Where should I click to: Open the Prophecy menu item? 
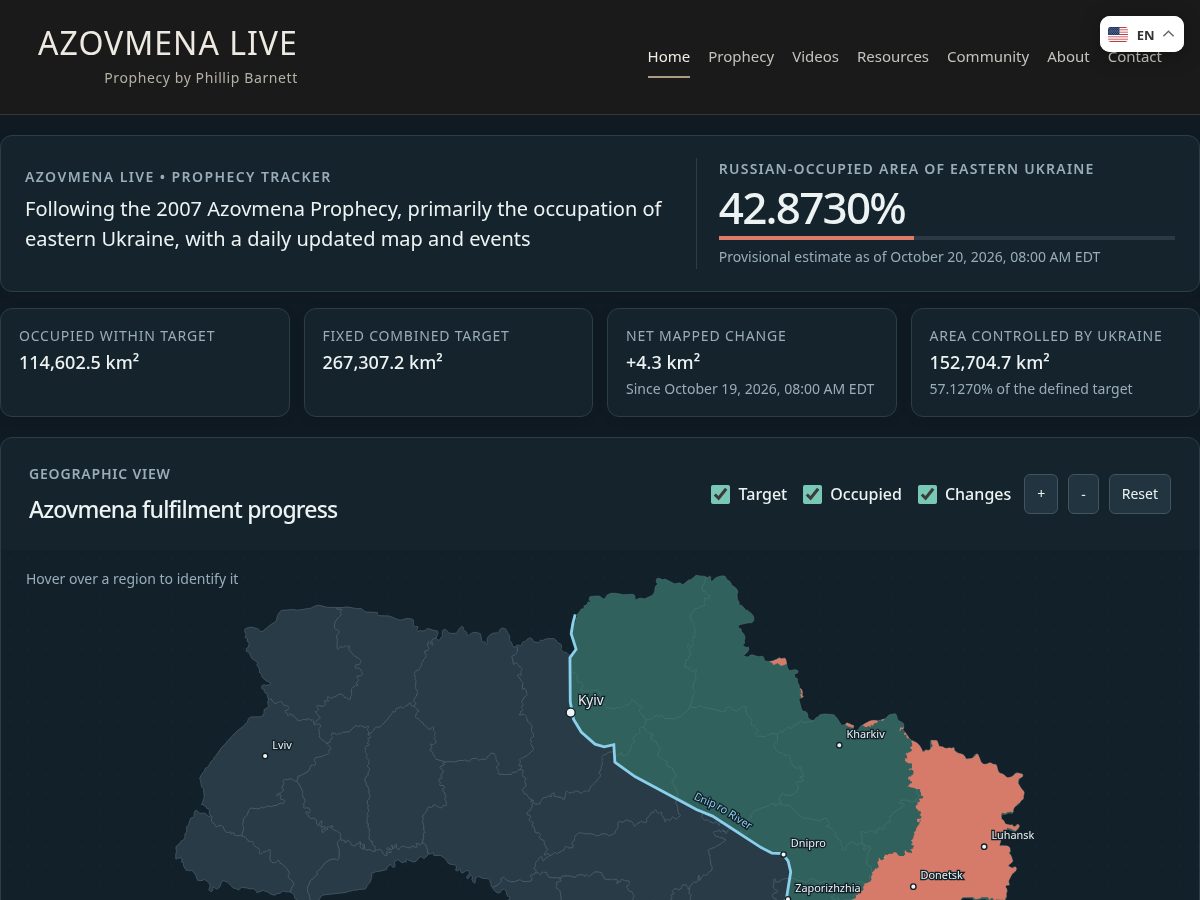pyautogui.click(x=741, y=57)
